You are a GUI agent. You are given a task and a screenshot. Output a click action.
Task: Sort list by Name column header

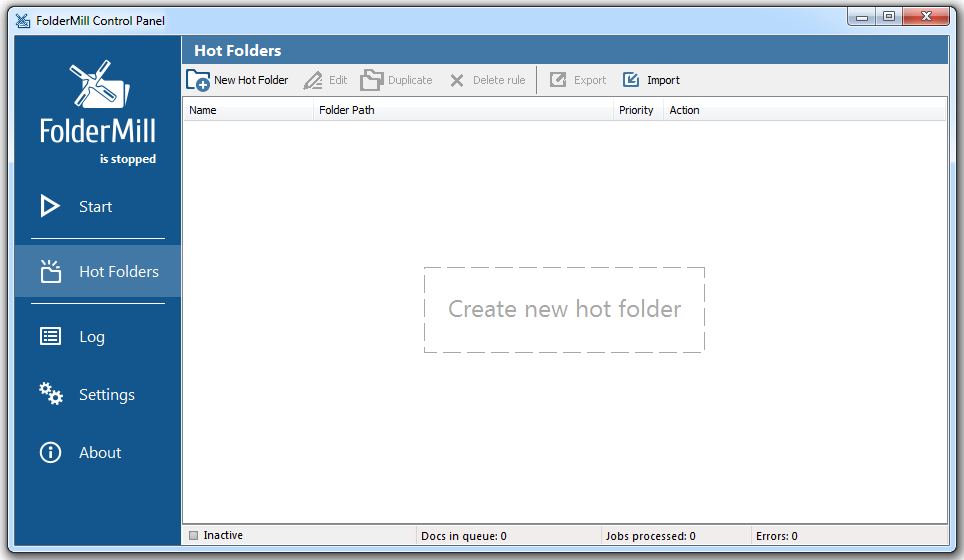[x=248, y=110]
